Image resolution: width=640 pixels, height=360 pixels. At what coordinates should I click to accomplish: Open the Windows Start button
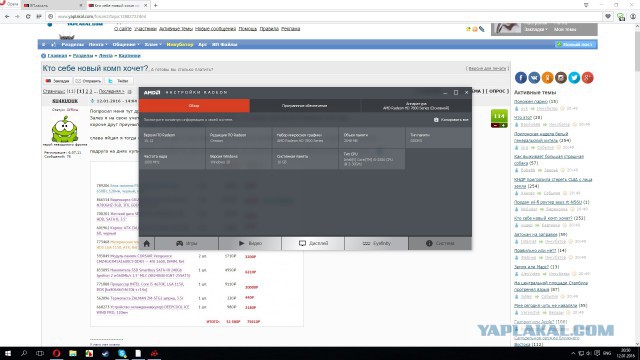coord(7,353)
